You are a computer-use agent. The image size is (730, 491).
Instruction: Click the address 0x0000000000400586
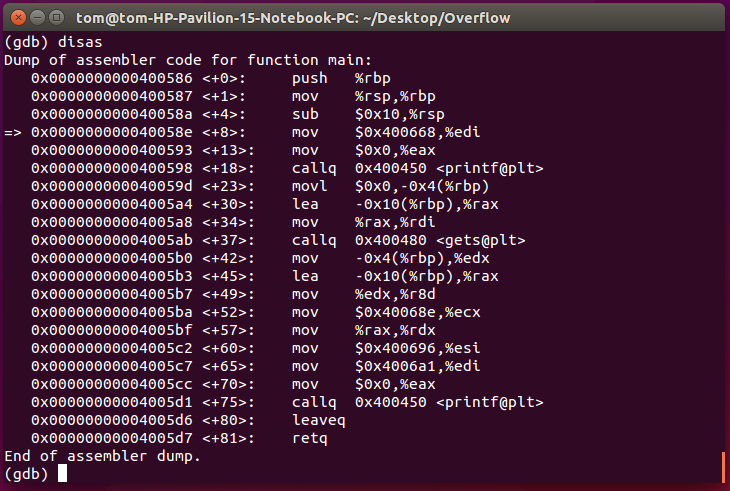tap(111, 76)
